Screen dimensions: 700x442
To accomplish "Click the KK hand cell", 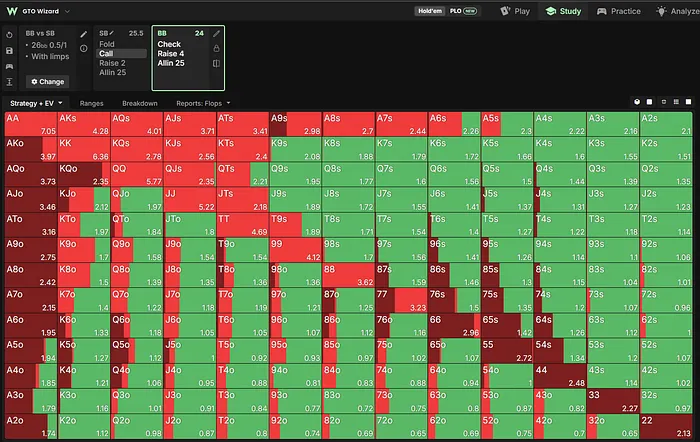I will [x=84, y=149].
